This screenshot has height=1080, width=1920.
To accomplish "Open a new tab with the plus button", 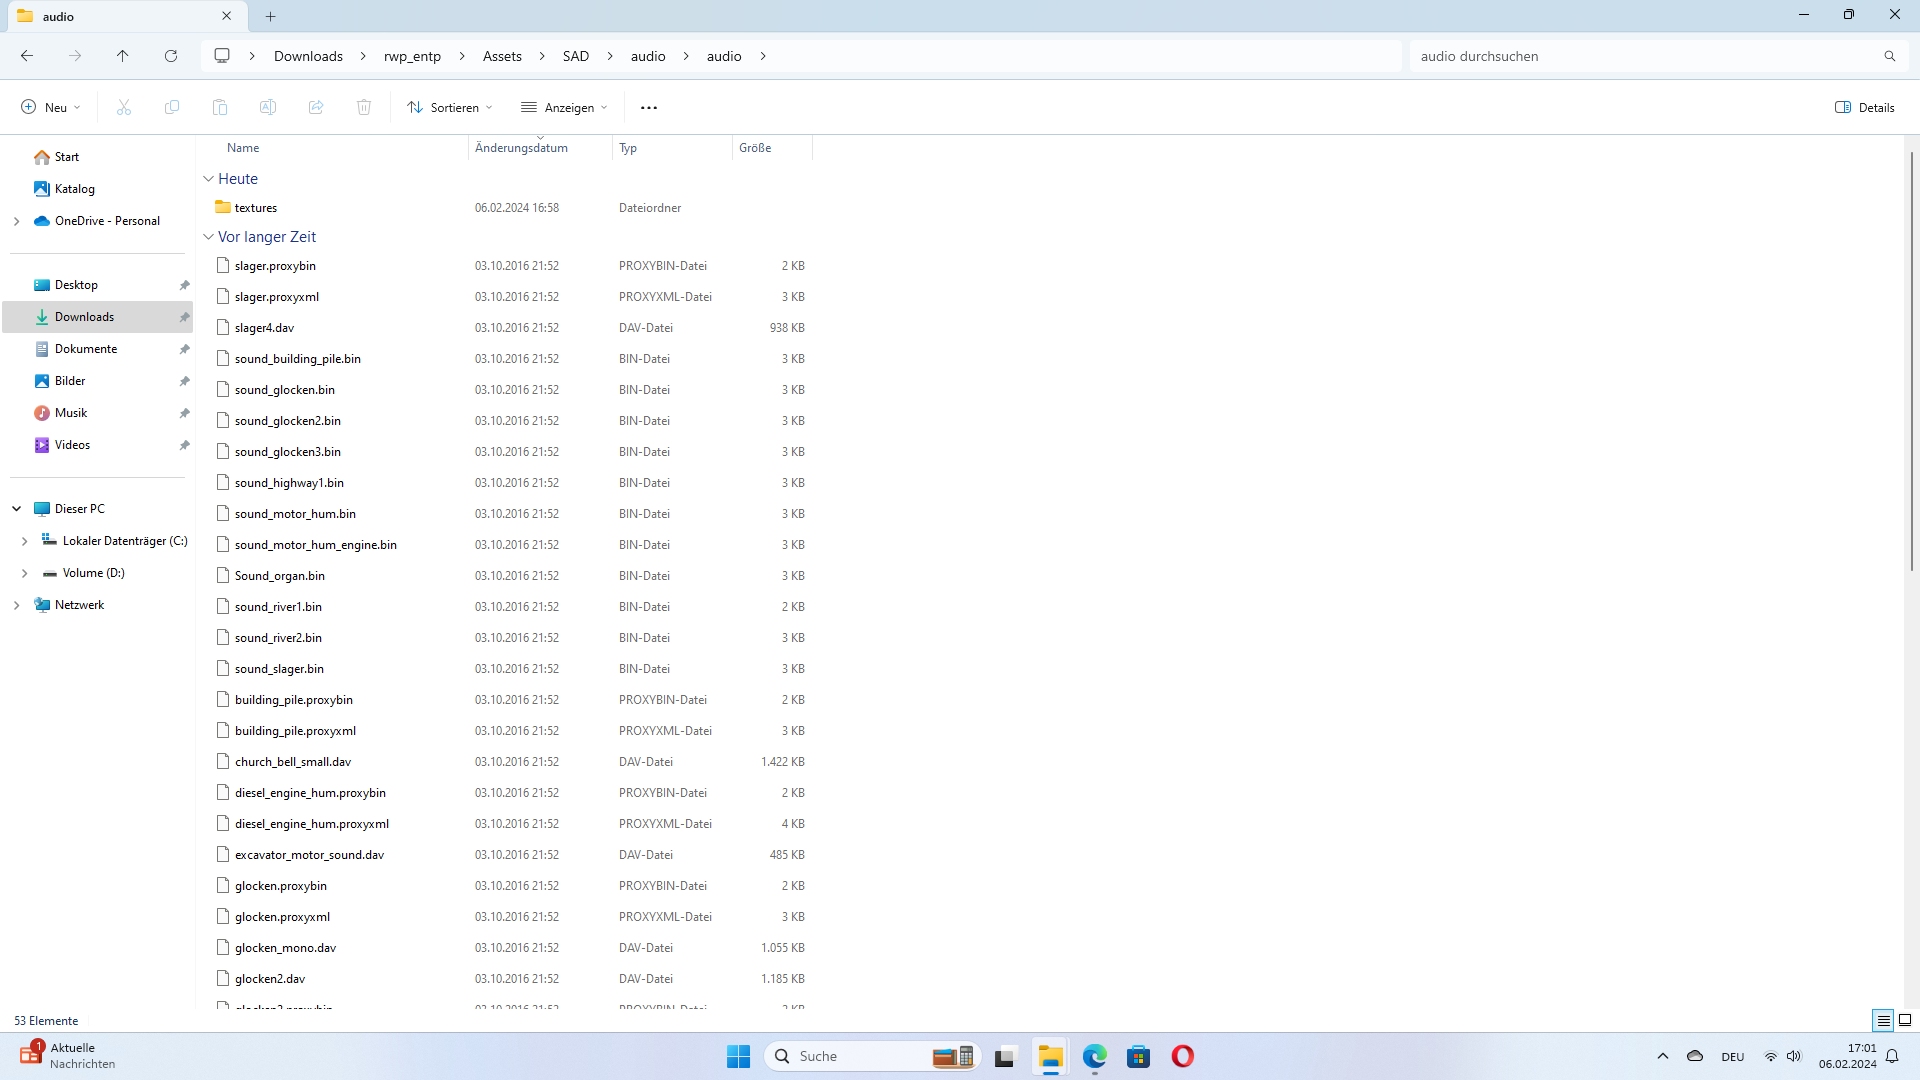I will (271, 16).
